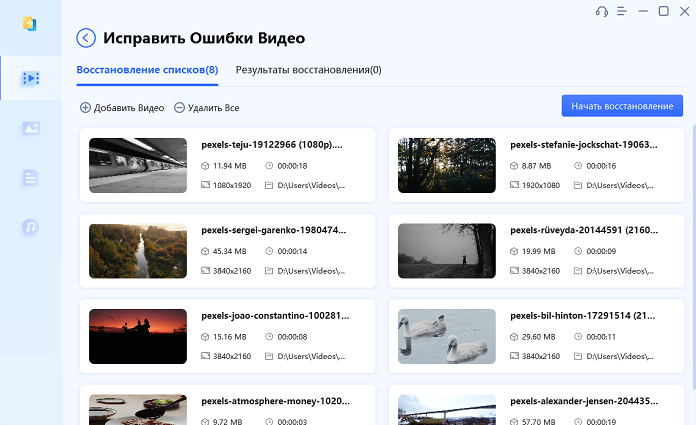The width and height of the screenshot is (696, 425).
Task: Click the 00:00:08 duration value
Action: point(292,337)
